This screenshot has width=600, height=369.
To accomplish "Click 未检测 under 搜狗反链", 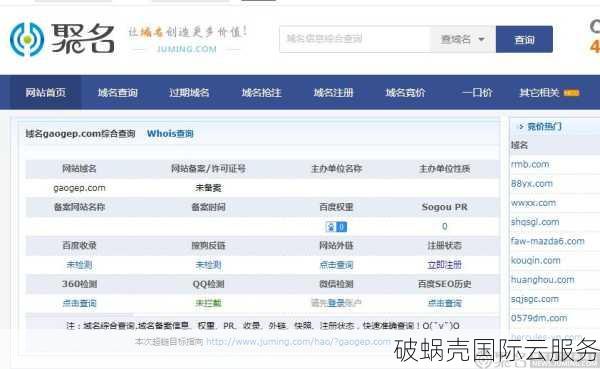I will tap(208, 265).
